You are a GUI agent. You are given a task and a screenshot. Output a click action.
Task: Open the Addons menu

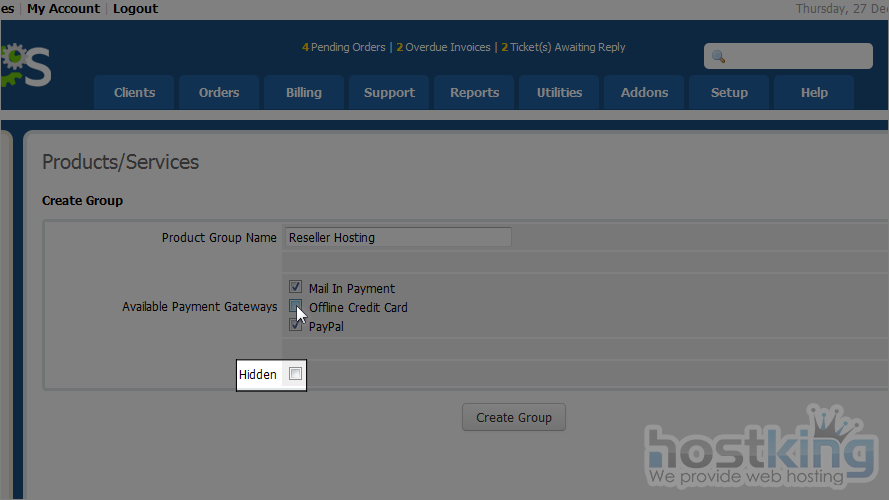click(644, 92)
